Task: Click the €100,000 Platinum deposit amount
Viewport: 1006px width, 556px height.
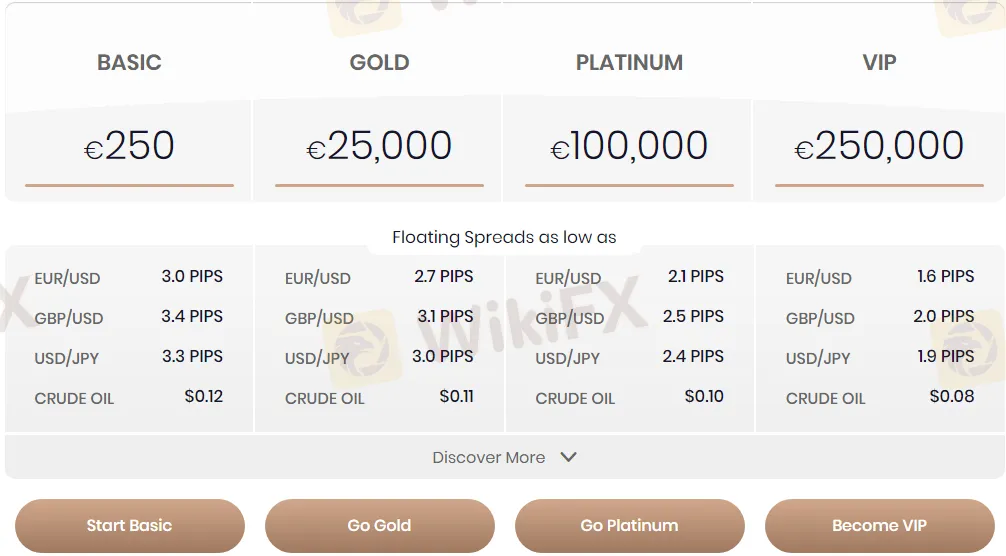Action: [629, 146]
